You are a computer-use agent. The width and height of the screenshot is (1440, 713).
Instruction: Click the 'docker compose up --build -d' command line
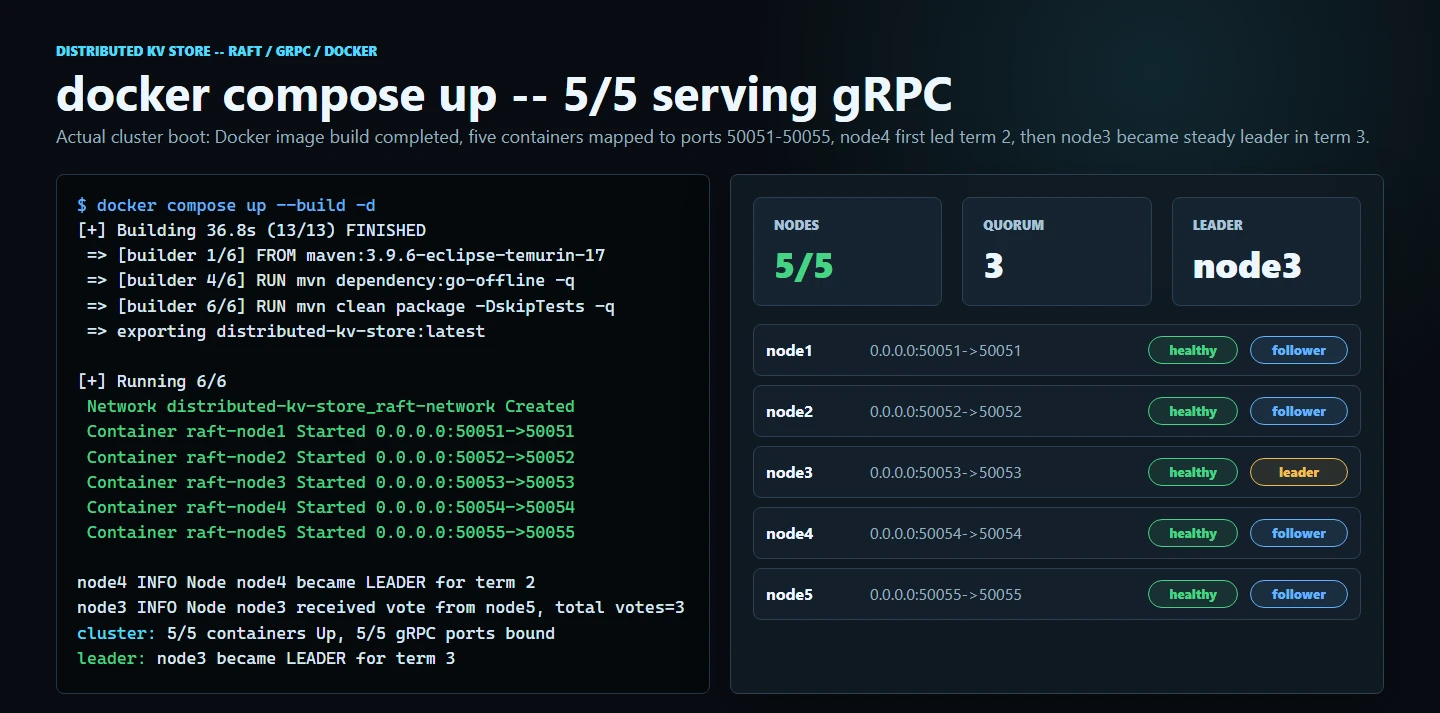[226, 205]
